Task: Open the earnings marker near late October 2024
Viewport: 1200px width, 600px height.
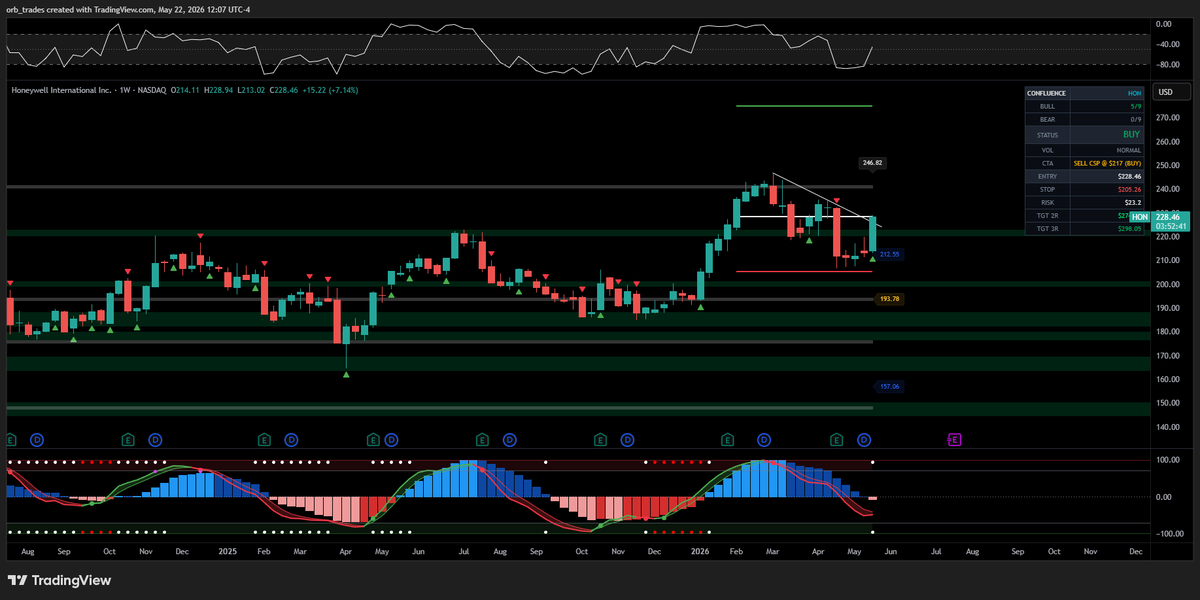Action: [128, 439]
